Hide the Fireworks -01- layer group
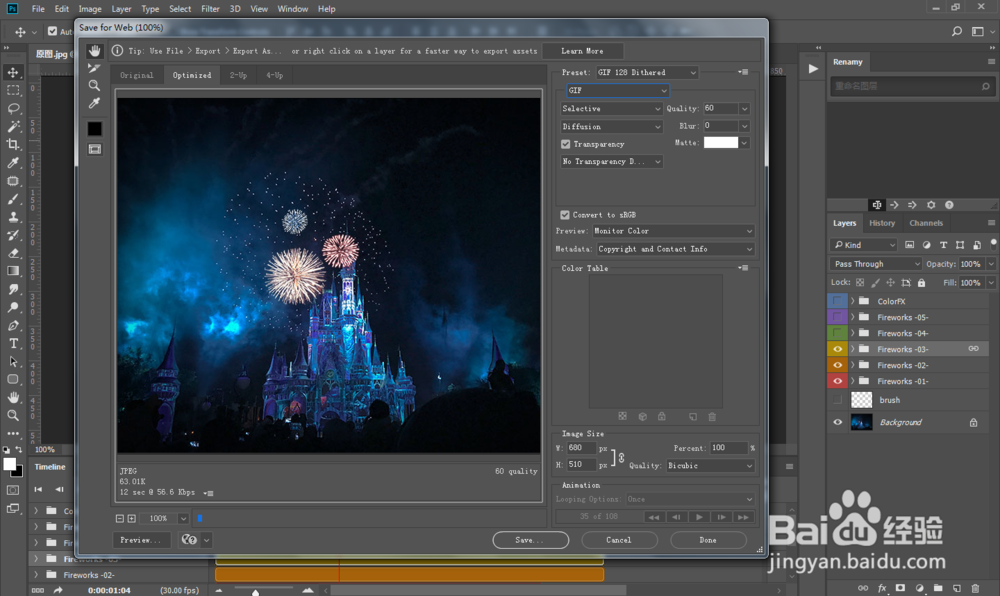The image size is (1000, 596). coord(837,381)
